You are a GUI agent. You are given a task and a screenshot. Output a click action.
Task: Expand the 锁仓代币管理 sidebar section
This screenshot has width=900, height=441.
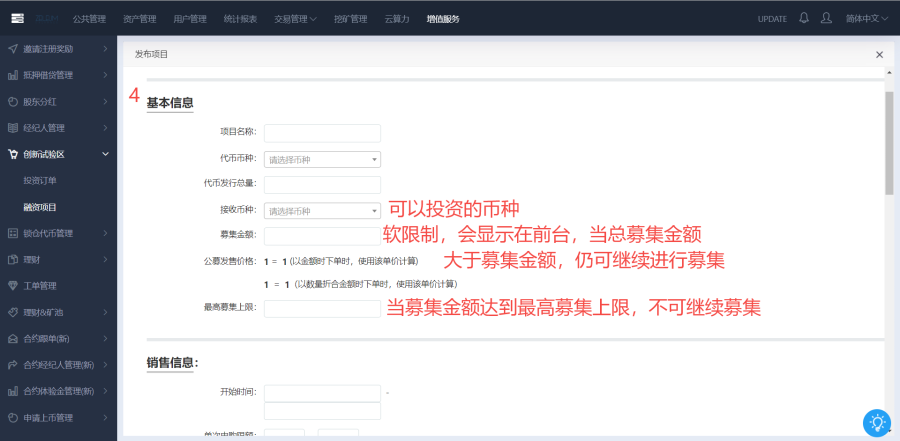pyautogui.click(x=105, y=233)
